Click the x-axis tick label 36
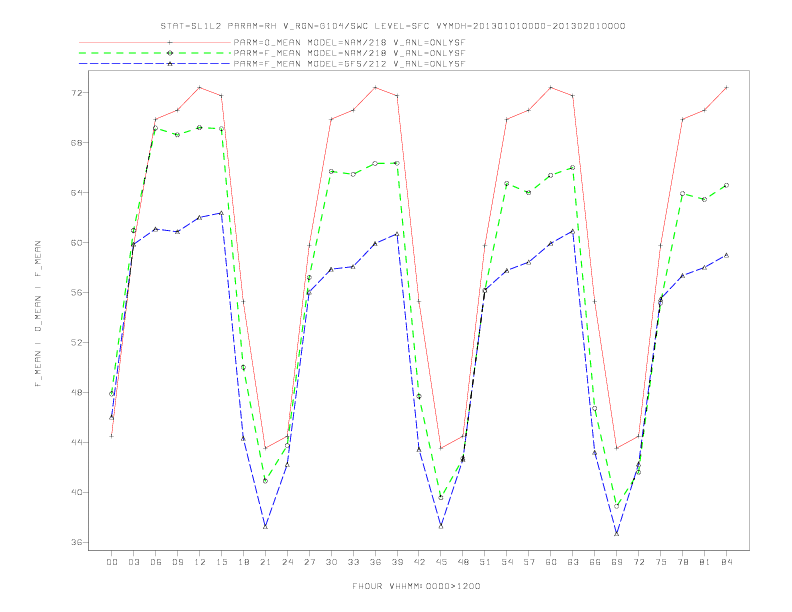792x612 pixels. pos(375,562)
